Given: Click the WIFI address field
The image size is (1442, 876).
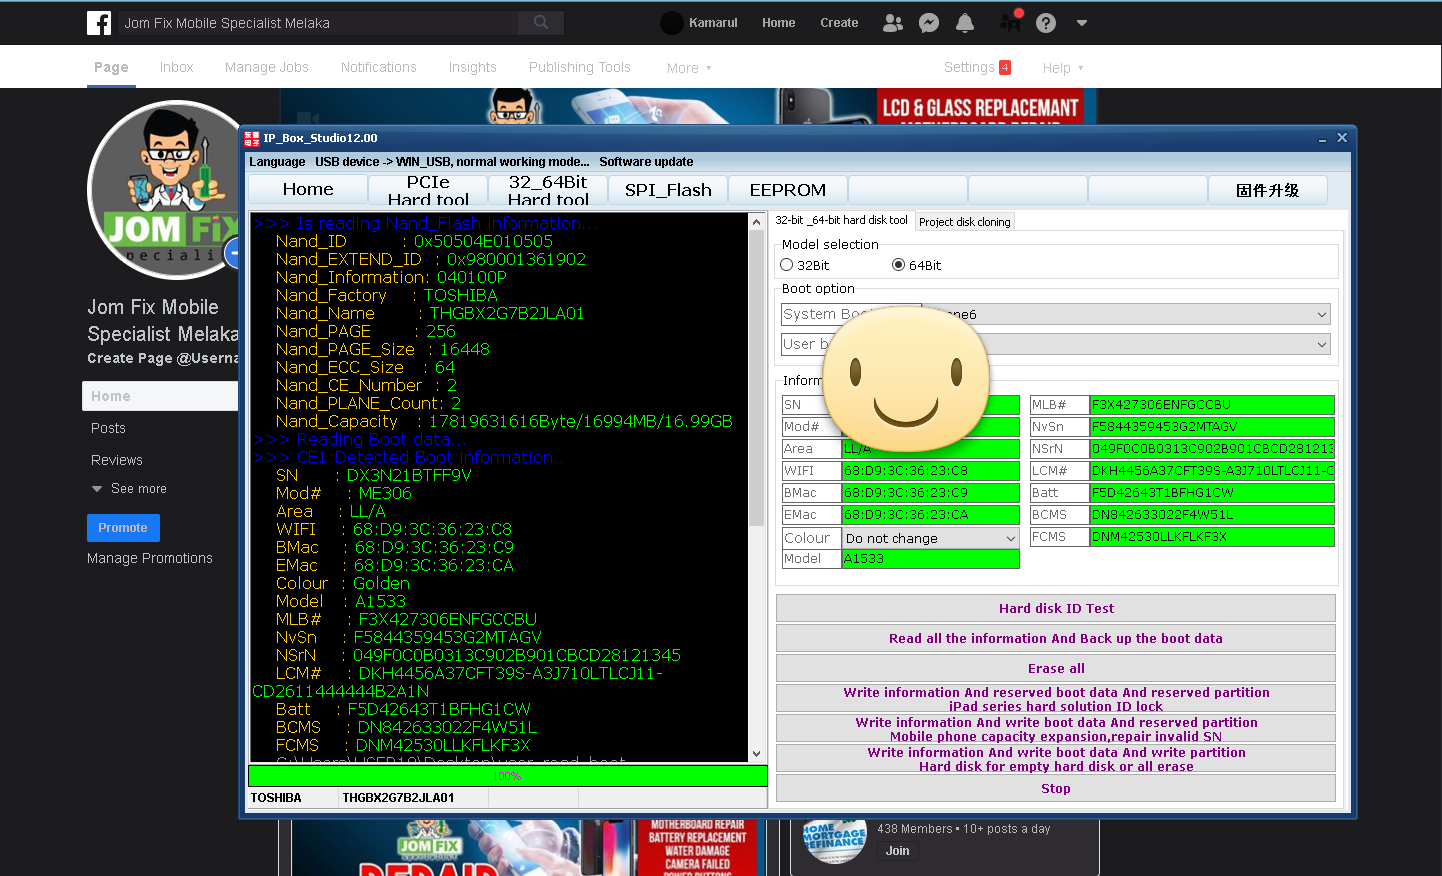Looking at the screenshot, I should coord(931,471).
